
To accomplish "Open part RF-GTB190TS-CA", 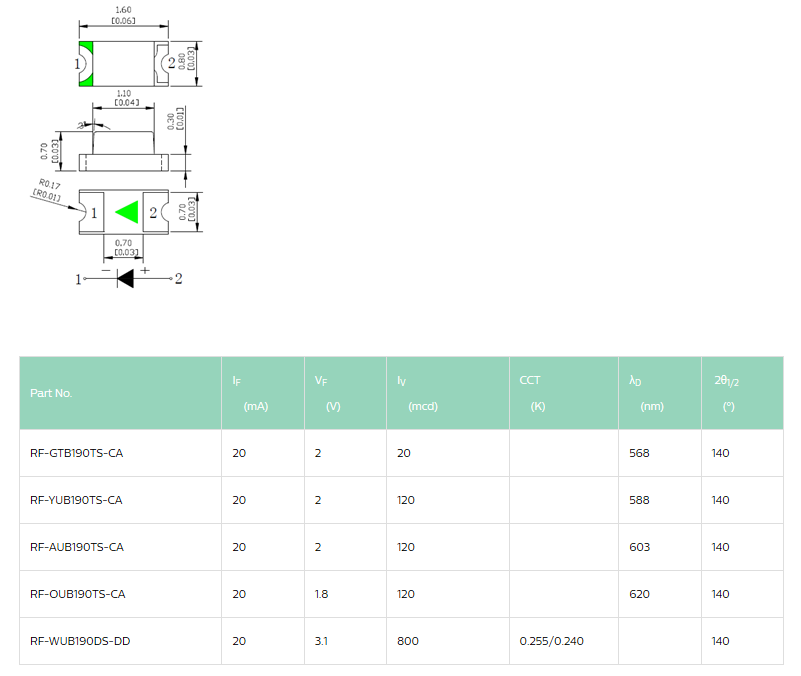I will [x=77, y=453].
